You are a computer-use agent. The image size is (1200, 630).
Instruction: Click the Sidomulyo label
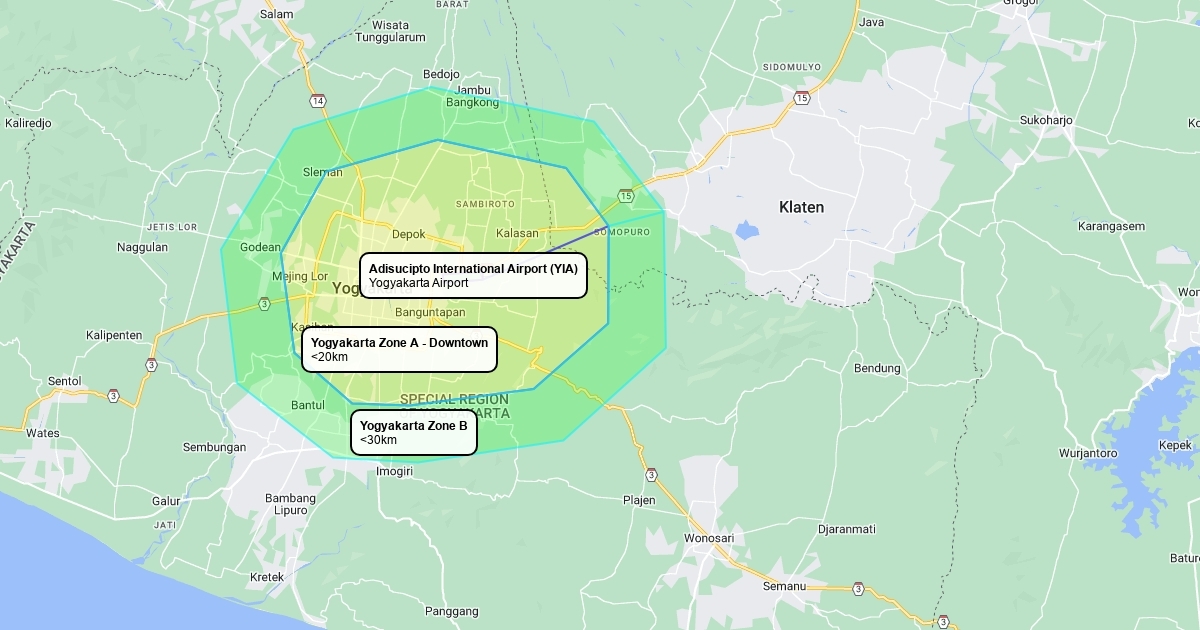click(x=792, y=66)
